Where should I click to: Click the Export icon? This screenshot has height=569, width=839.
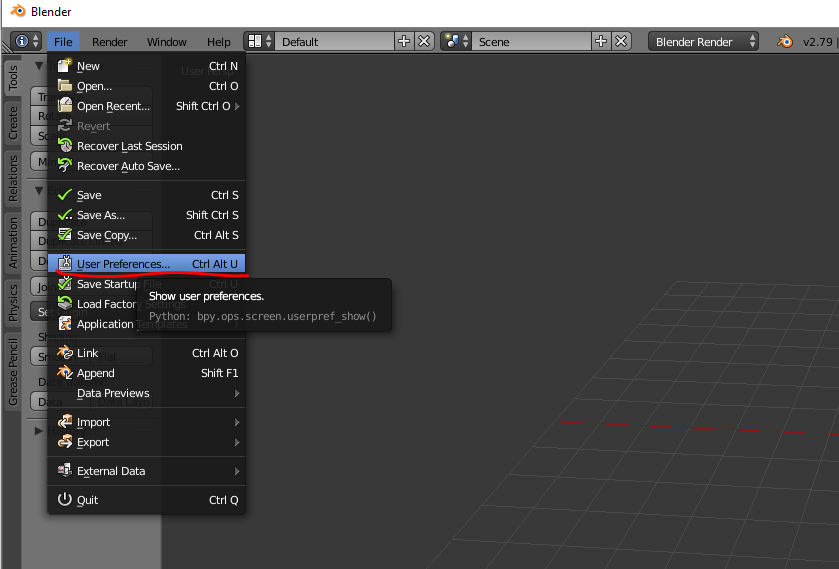(65, 442)
